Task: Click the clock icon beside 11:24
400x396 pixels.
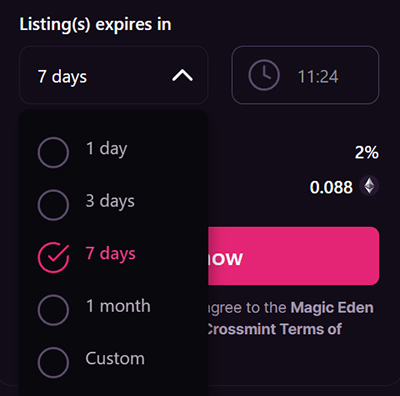Action: [x=264, y=75]
